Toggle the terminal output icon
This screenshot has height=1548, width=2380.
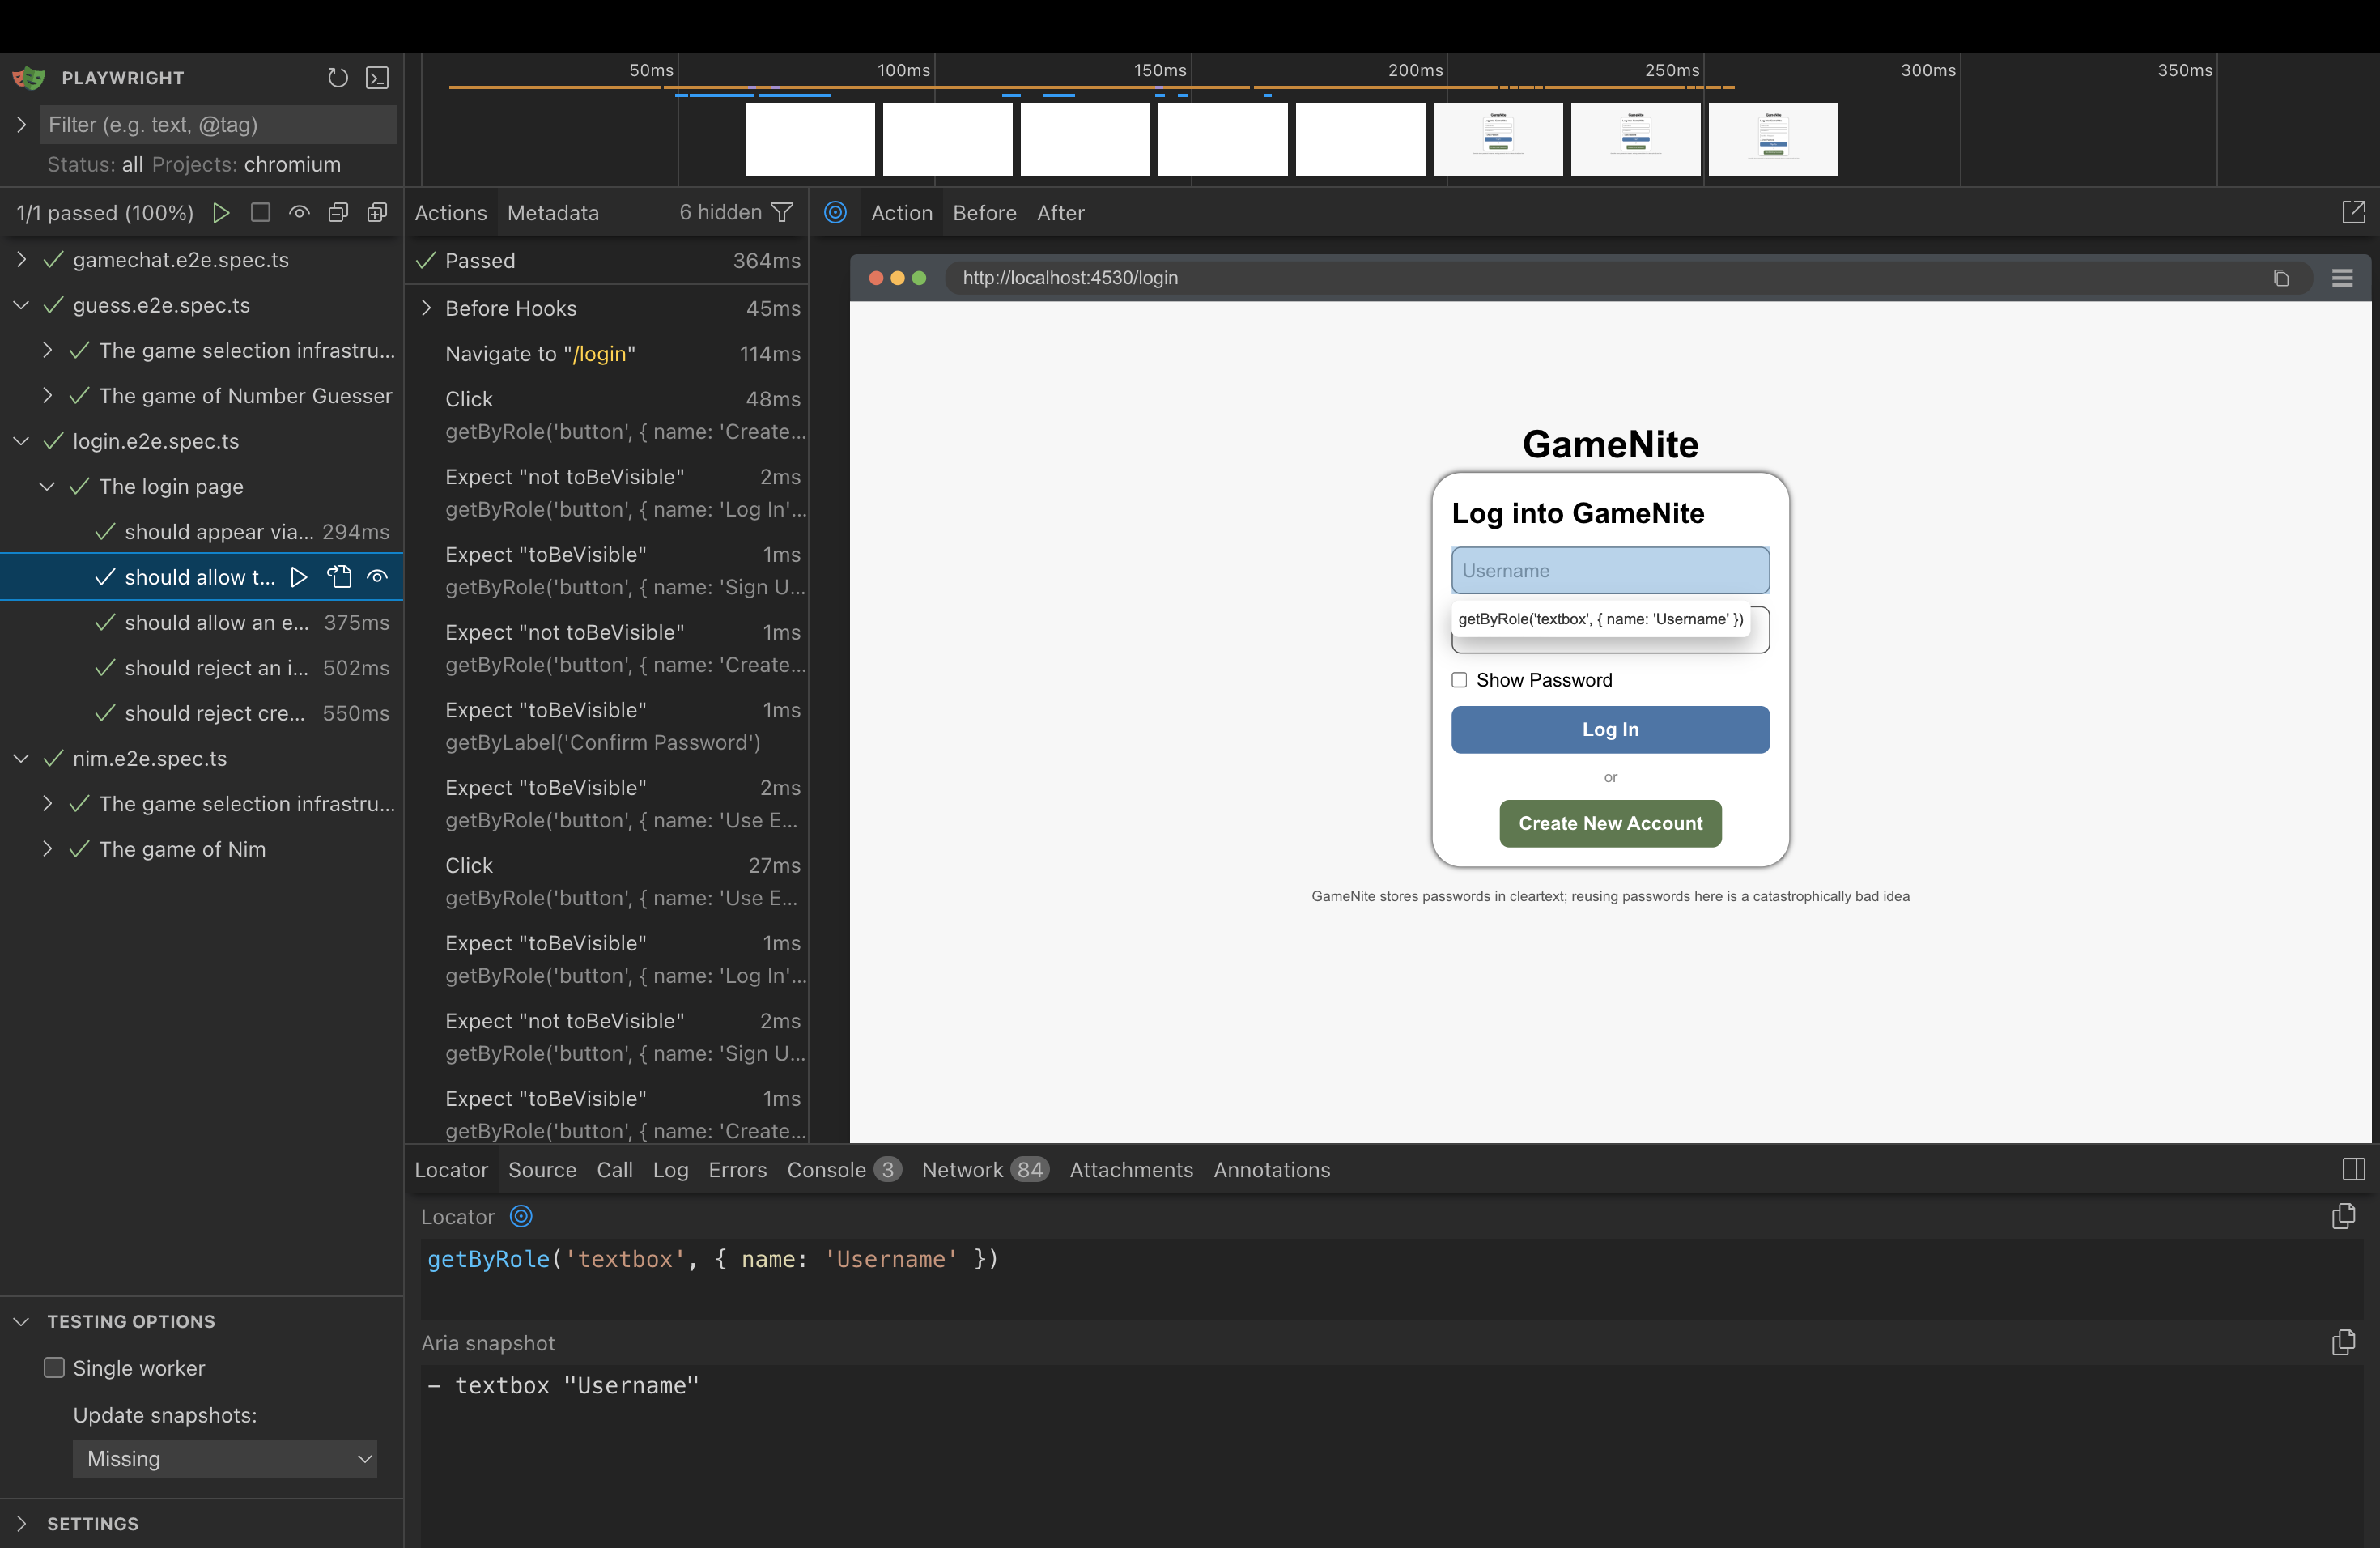click(x=377, y=78)
